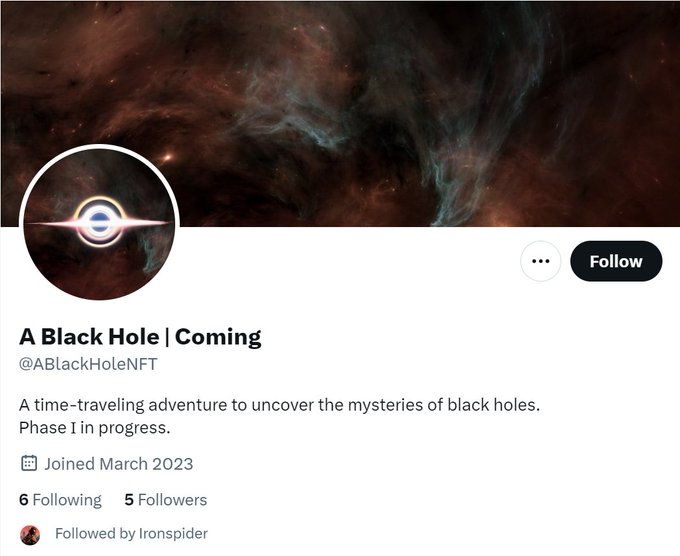This screenshot has height=556, width=680.
Task: Open the black hole profile picture
Action: click(x=99, y=223)
